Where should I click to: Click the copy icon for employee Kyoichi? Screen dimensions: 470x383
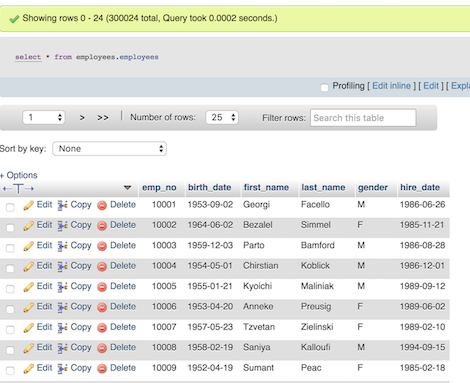click(x=62, y=287)
